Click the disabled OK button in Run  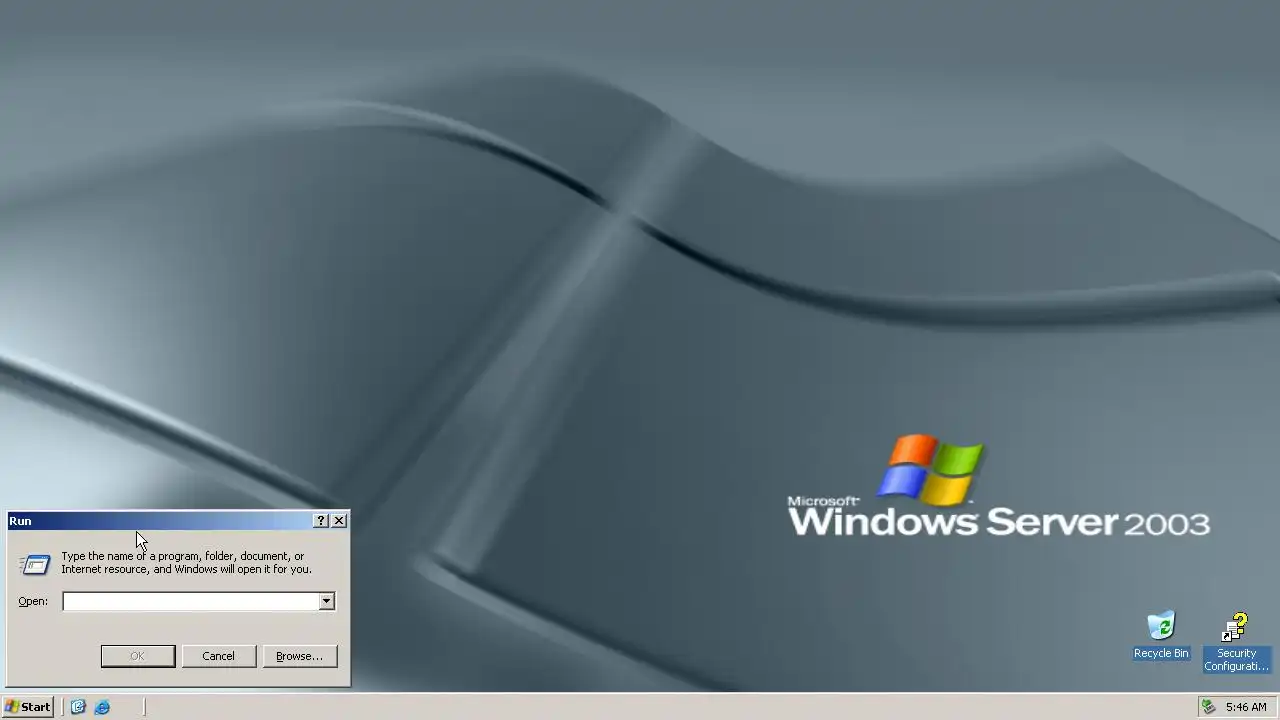(x=138, y=656)
